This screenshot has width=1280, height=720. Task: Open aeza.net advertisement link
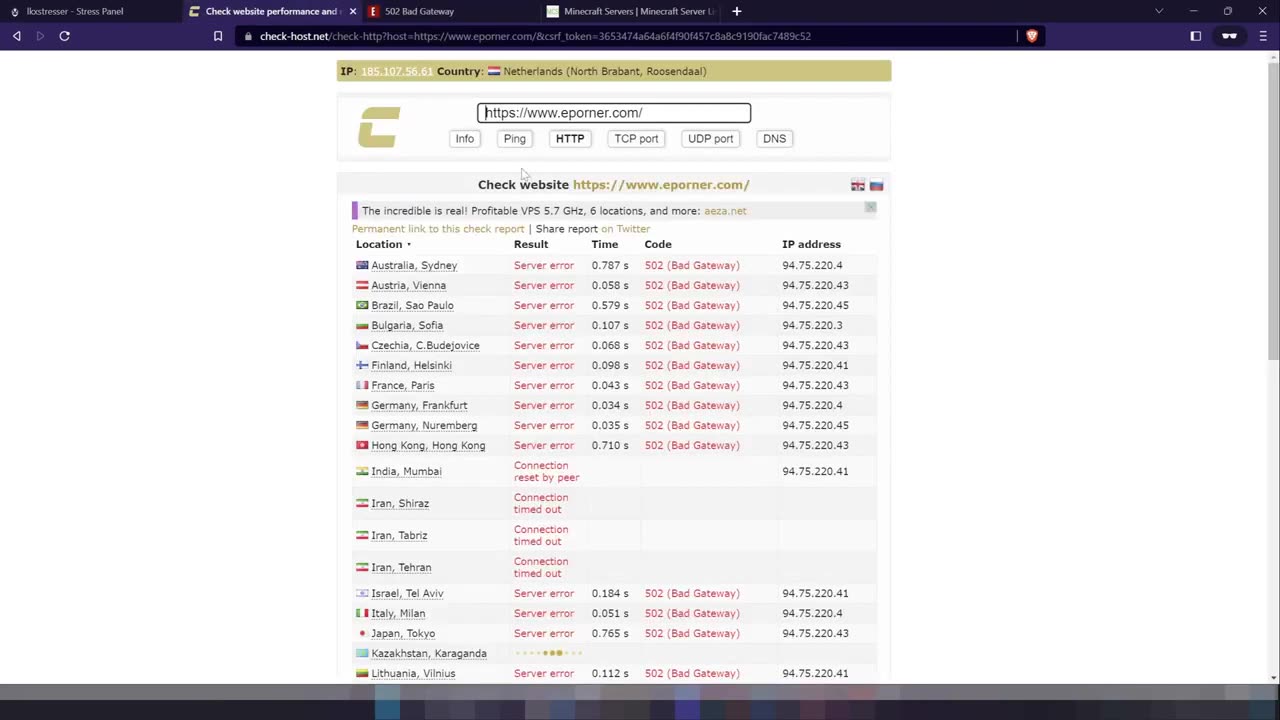pos(725,211)
